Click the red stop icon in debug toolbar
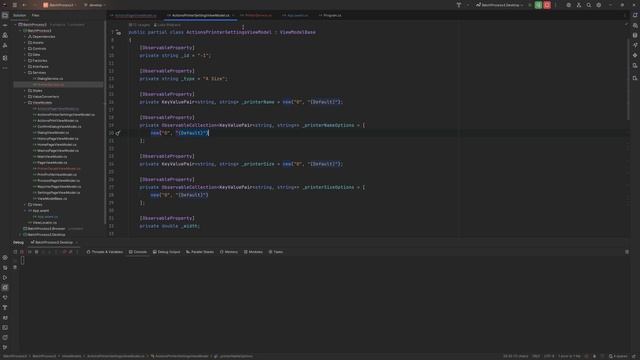Viewport: 640px width, 360px height. (22, 252)
